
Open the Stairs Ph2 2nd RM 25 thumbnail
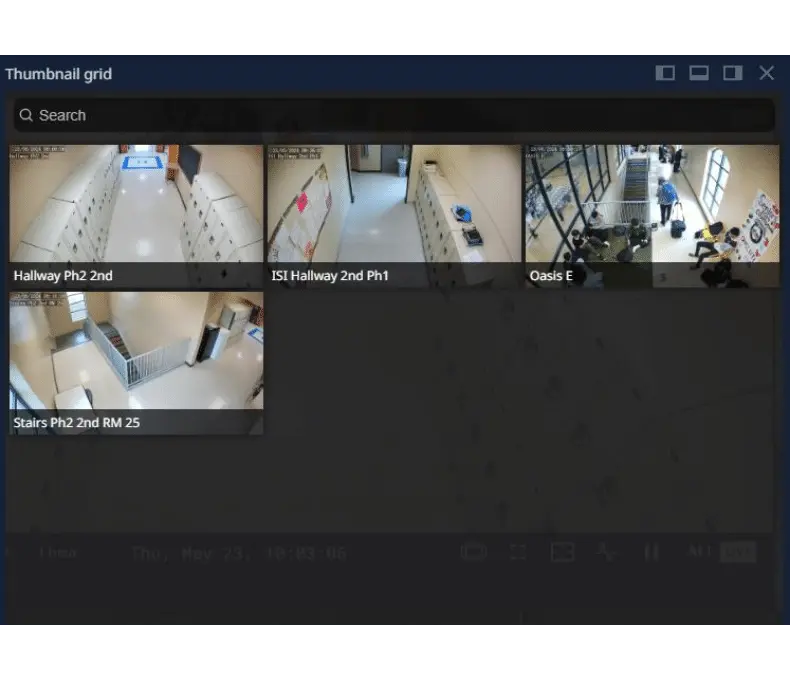[x=136, y=363]
